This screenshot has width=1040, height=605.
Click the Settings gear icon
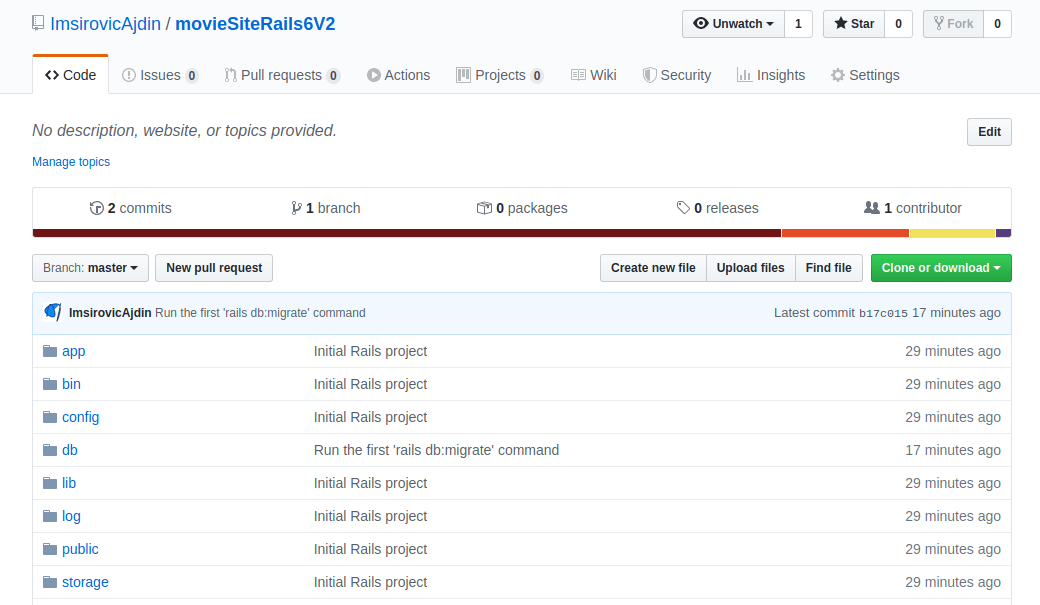point(838,75)
